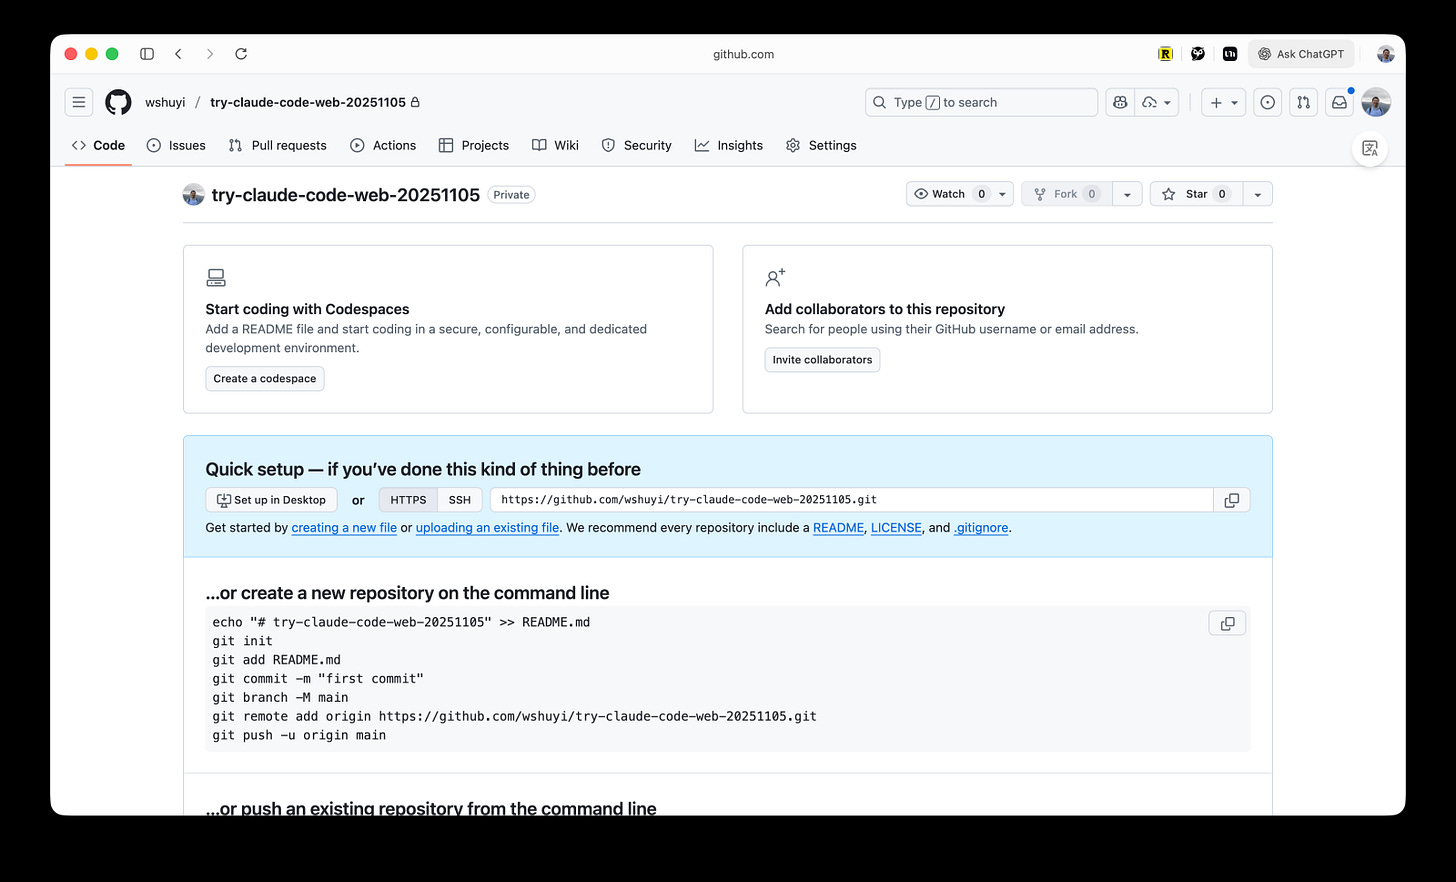
Task: Click the floating translate page icon
Action: (x=1370, y=148)
